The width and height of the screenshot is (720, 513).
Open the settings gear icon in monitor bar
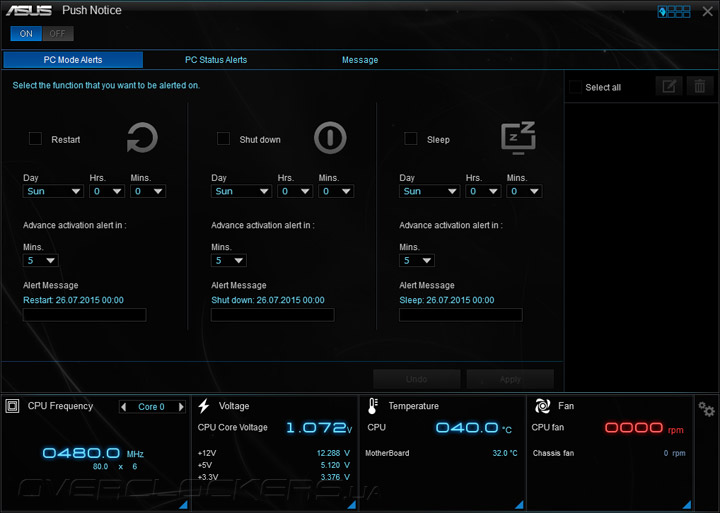(x=706, y=409)
